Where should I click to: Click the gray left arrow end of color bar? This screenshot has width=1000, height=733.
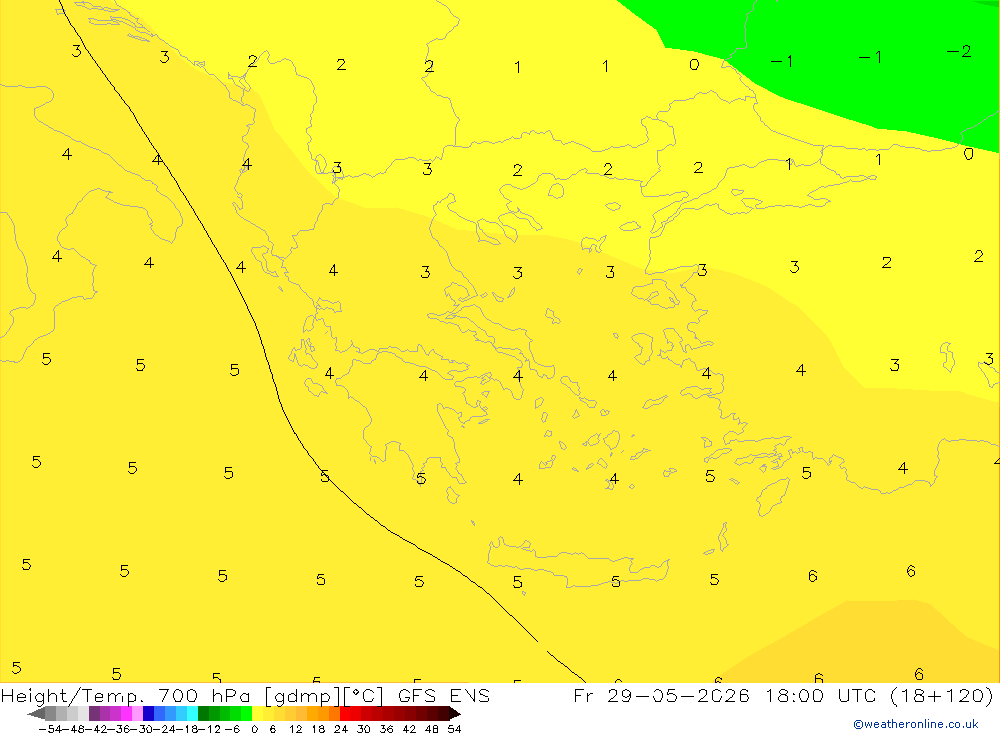click(x=36, y=714)
